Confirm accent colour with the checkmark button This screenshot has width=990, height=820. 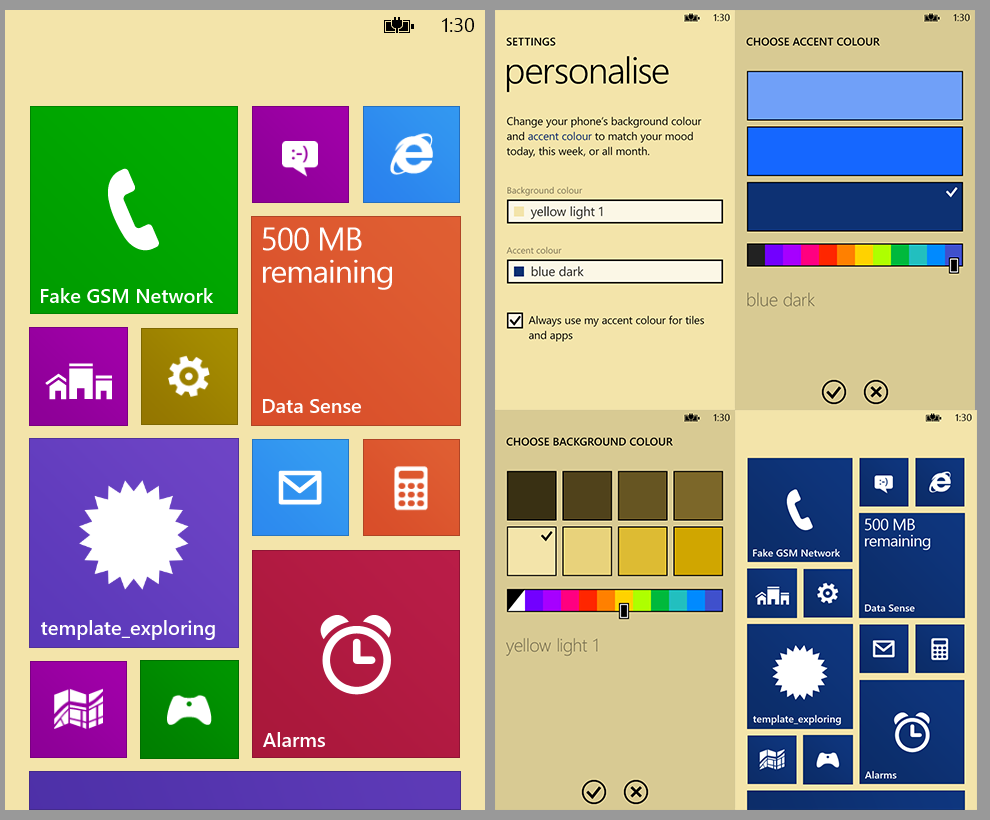[x=834, y=392]
